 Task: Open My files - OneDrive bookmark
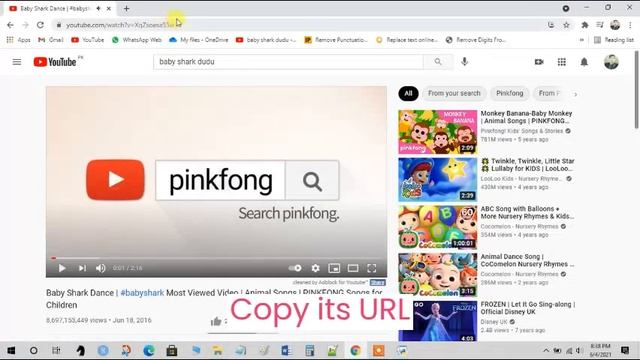coord(199,40)
